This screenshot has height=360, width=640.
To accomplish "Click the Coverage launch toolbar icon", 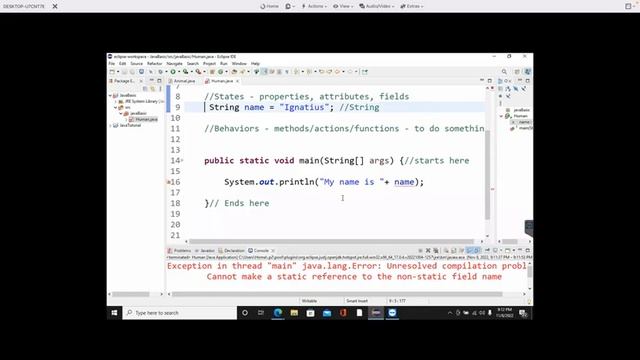I will coord(186,72).
